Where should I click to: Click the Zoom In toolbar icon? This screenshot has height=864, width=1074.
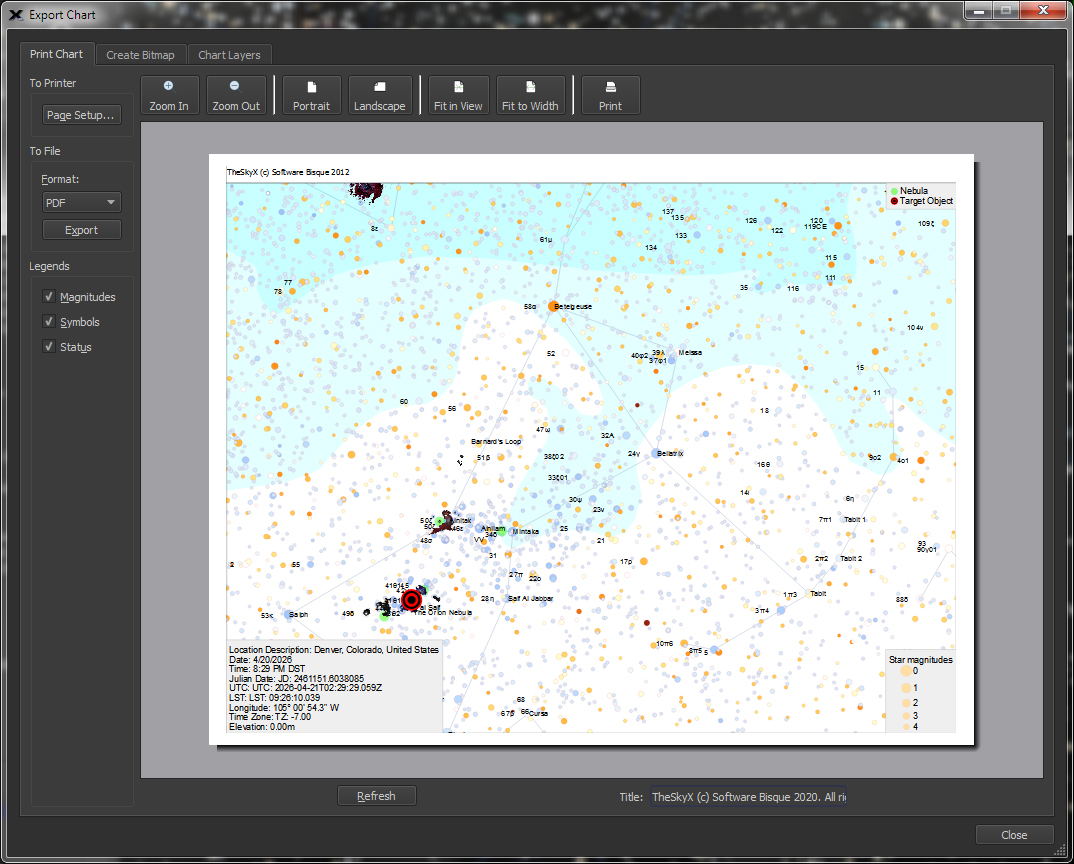[169, 95]
